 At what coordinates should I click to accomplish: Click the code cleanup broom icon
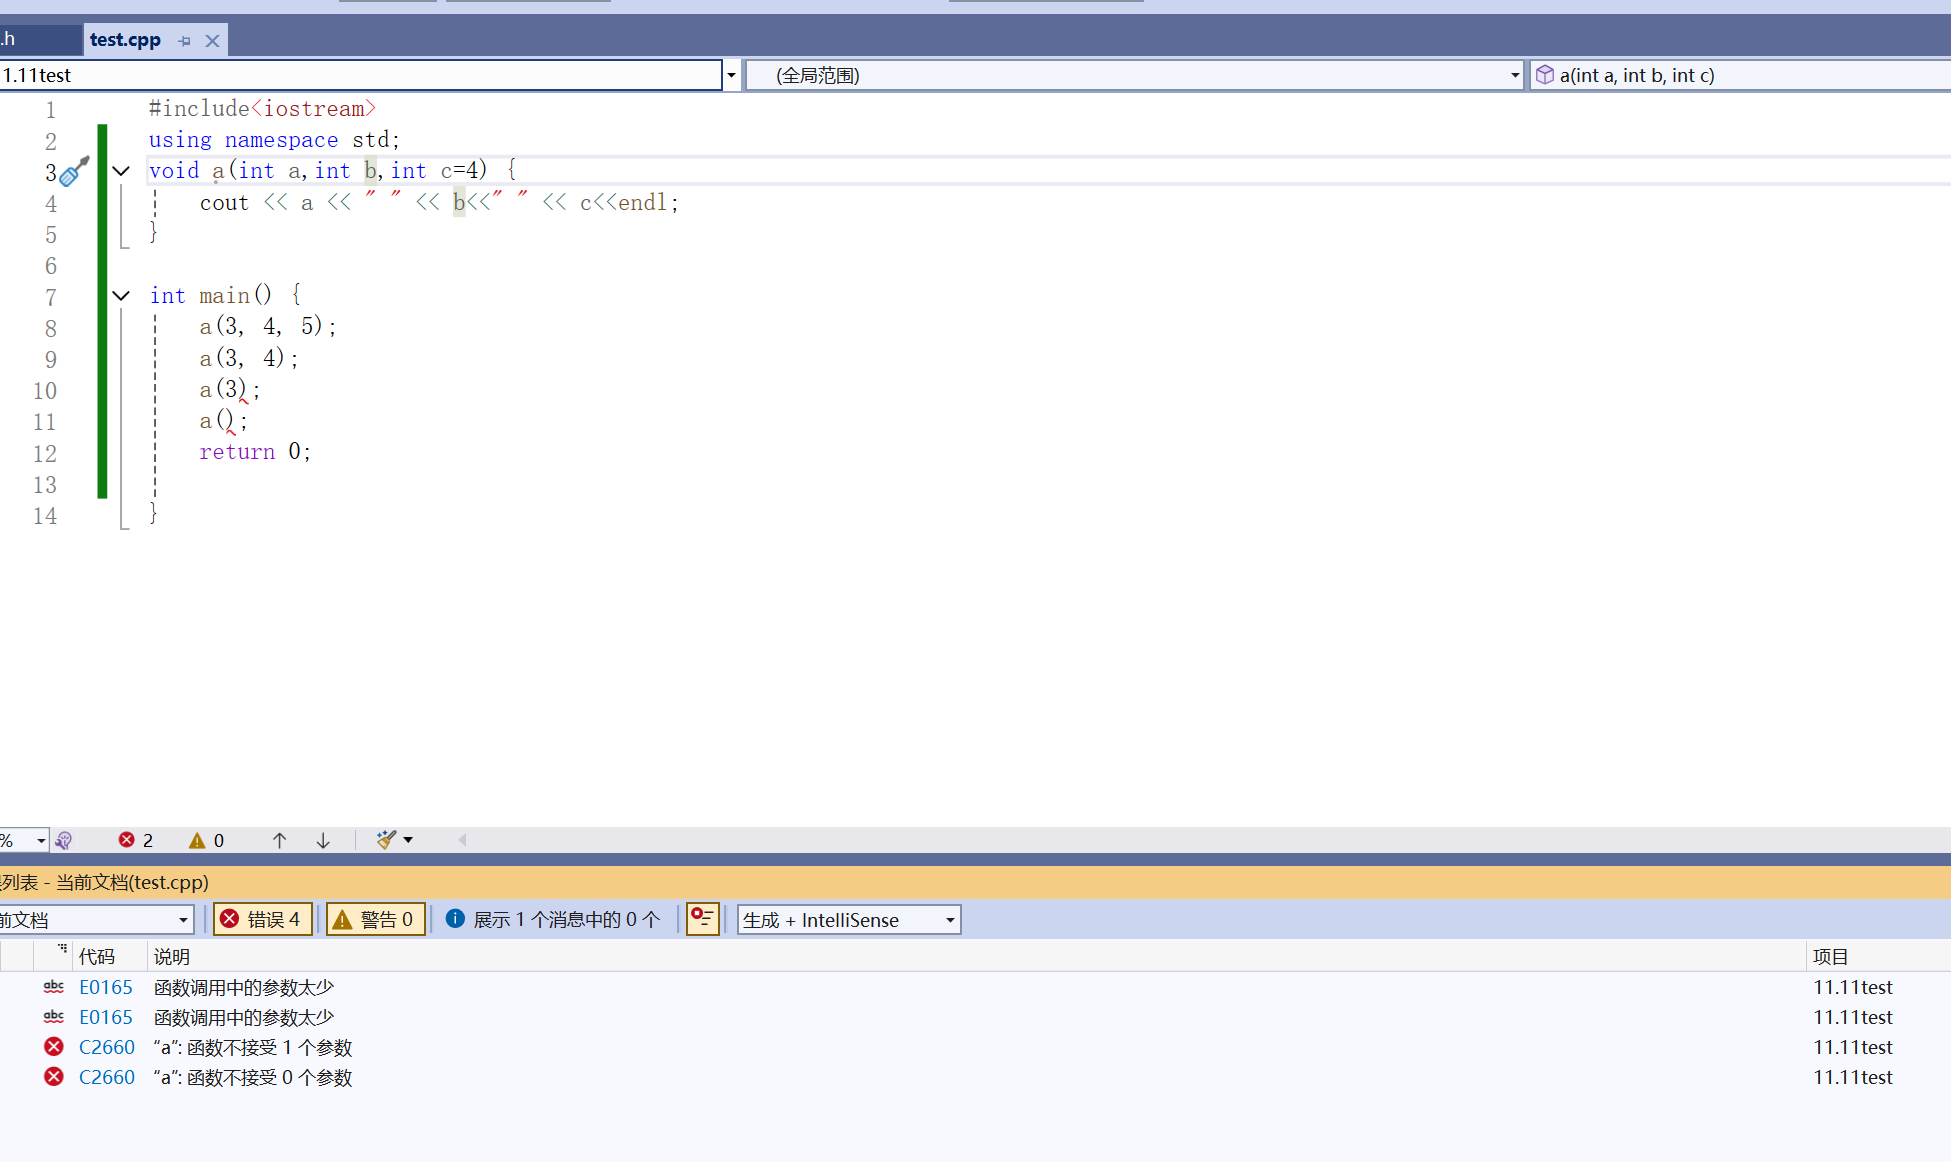(x=386, y=840)
